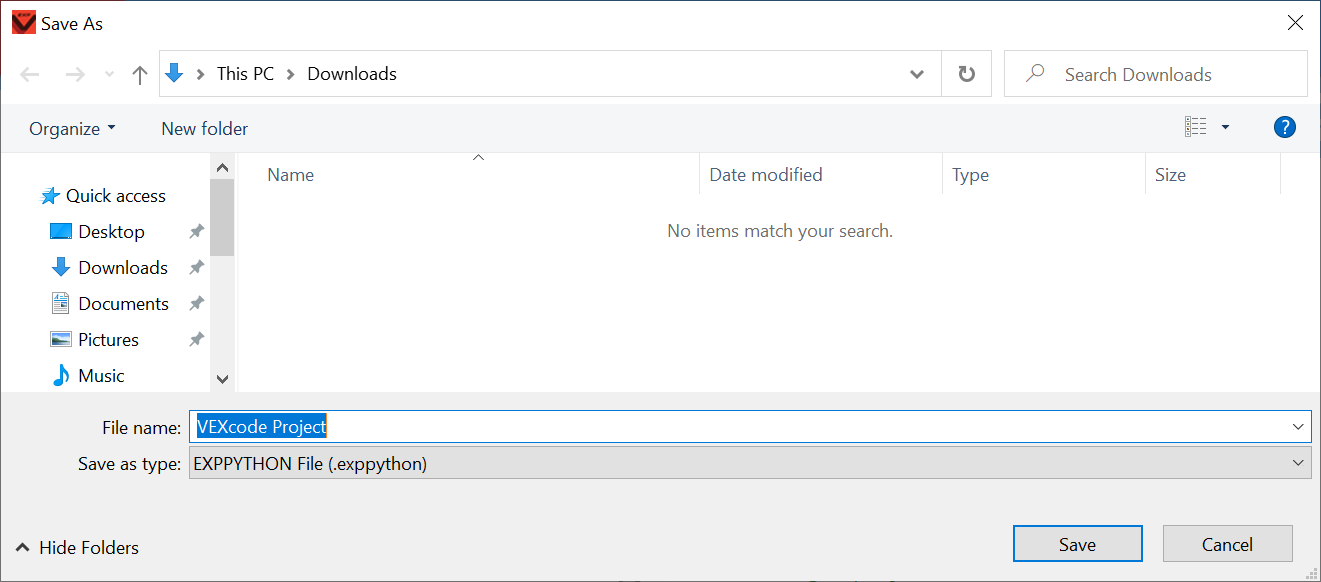The height and width of the screenshot is (582, 1321).
Task: Refresh the Downloads folder view
Action: pos(966,74)
